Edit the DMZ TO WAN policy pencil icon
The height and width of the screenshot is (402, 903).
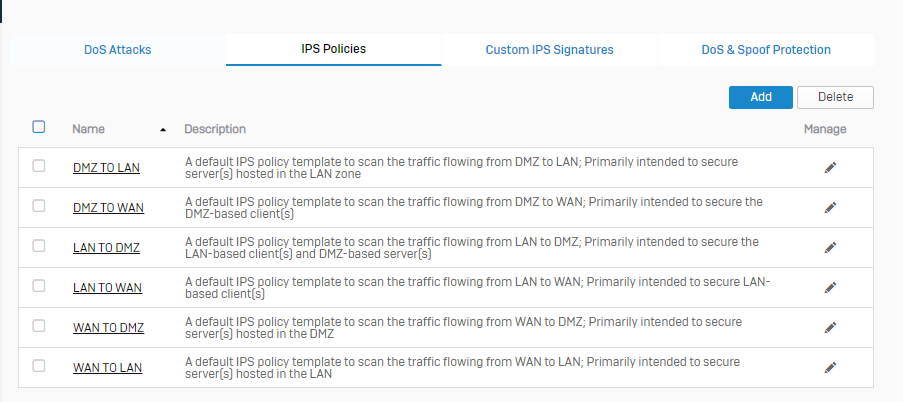point(830,208)
